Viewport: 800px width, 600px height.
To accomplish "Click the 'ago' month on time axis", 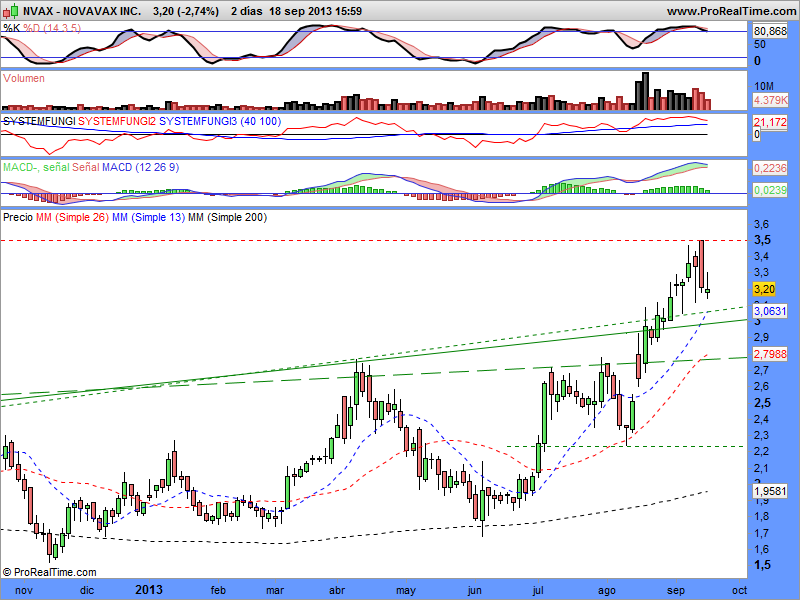I will click(x=607, y=591).
